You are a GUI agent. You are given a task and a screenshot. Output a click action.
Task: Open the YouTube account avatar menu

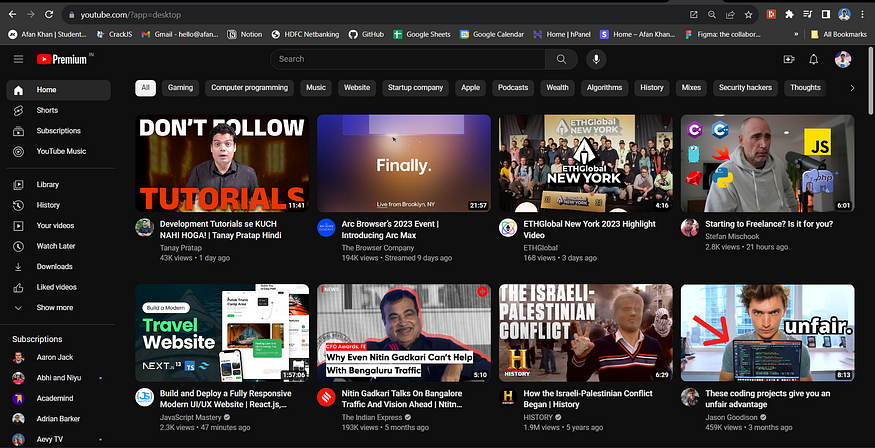[x=843, y=59]
